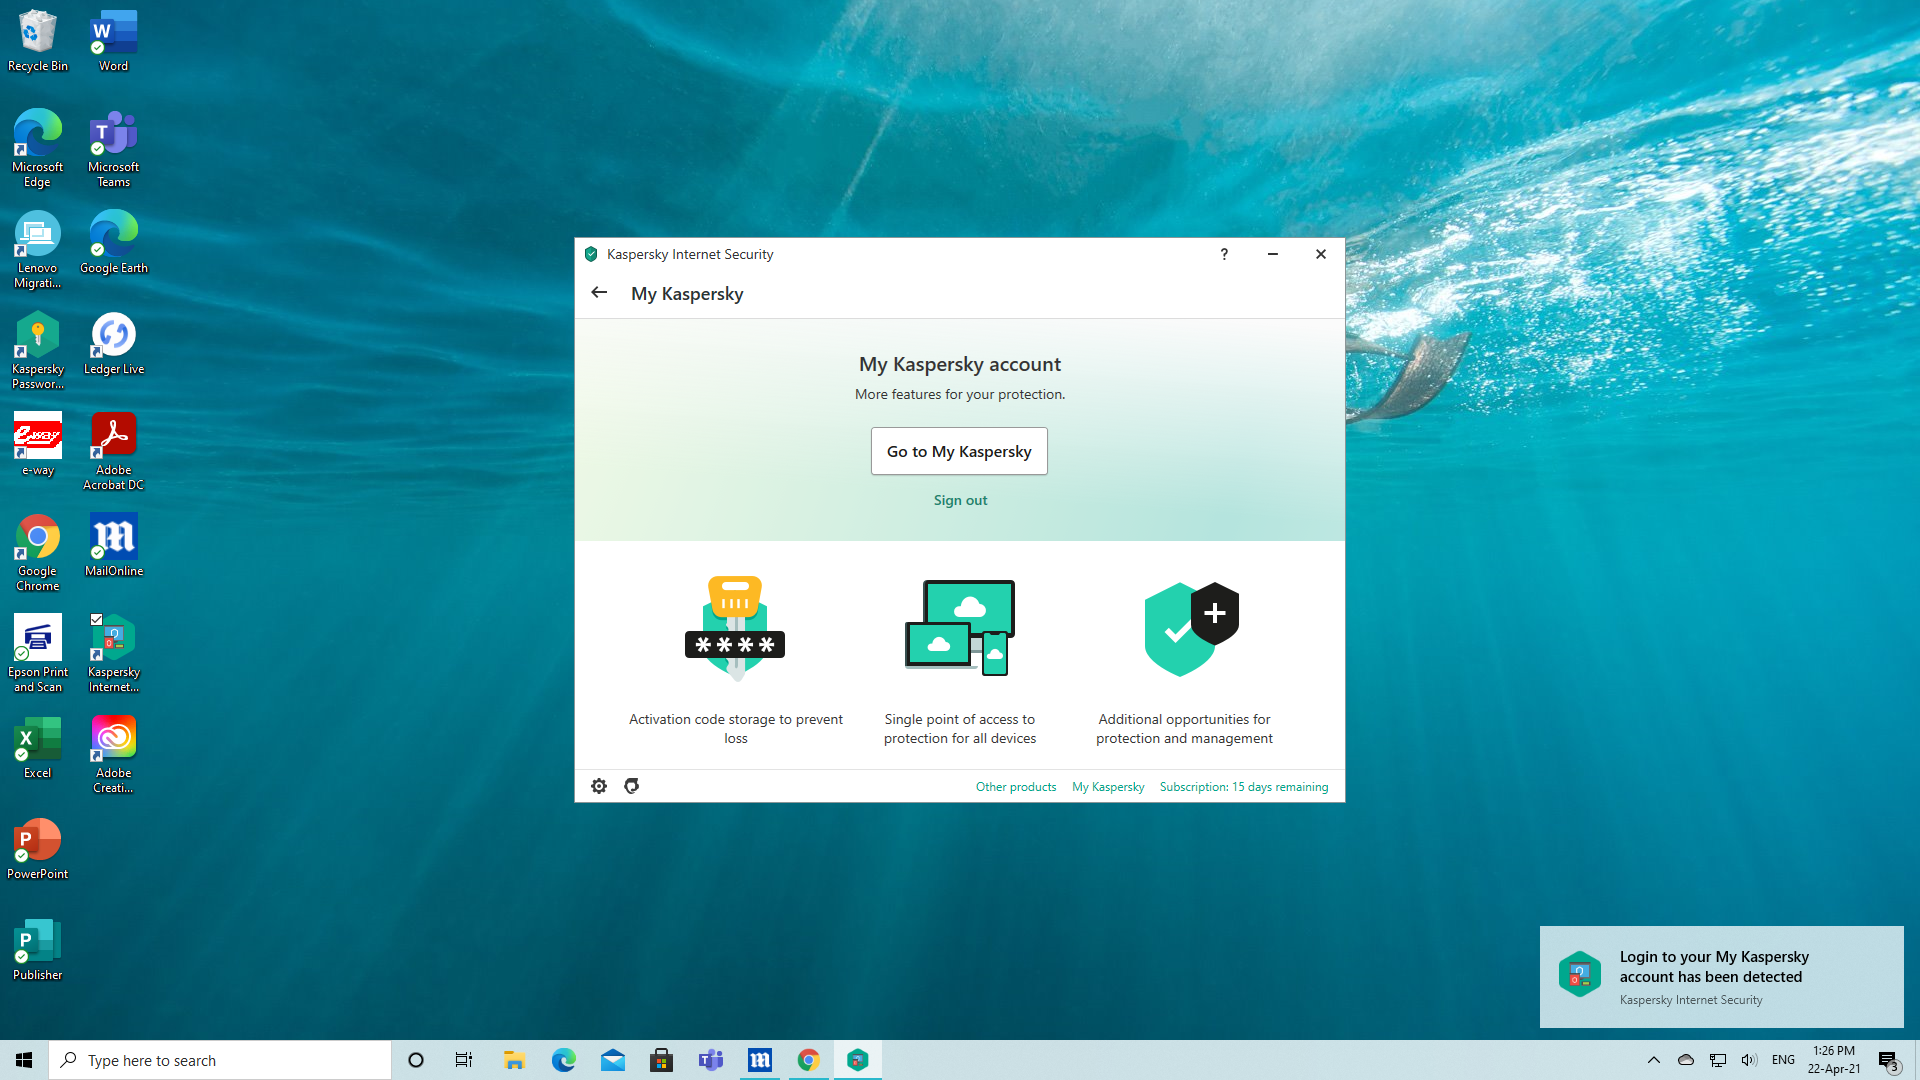Open Kaspersky settings gear icon

[x=599, y=786]
